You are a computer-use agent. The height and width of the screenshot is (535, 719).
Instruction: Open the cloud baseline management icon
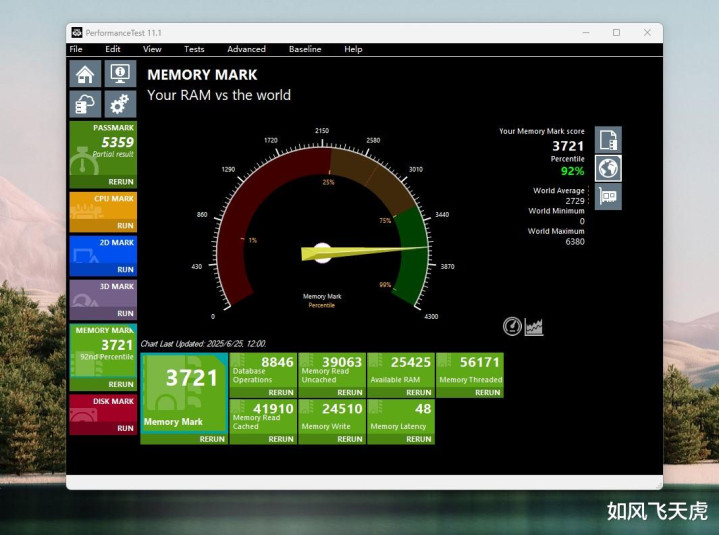pos(85,104)
